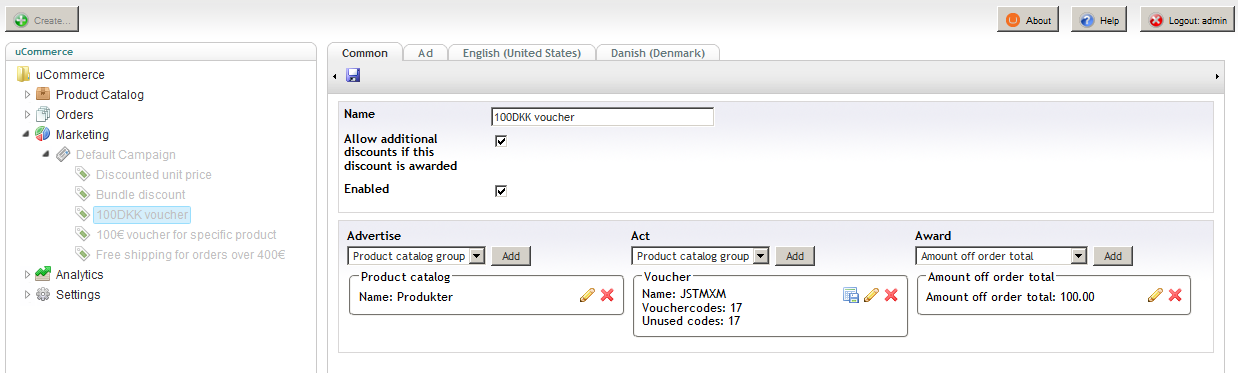
Task: Click tag icon beside Bundle discount
Action: click(x=83, y=194)
